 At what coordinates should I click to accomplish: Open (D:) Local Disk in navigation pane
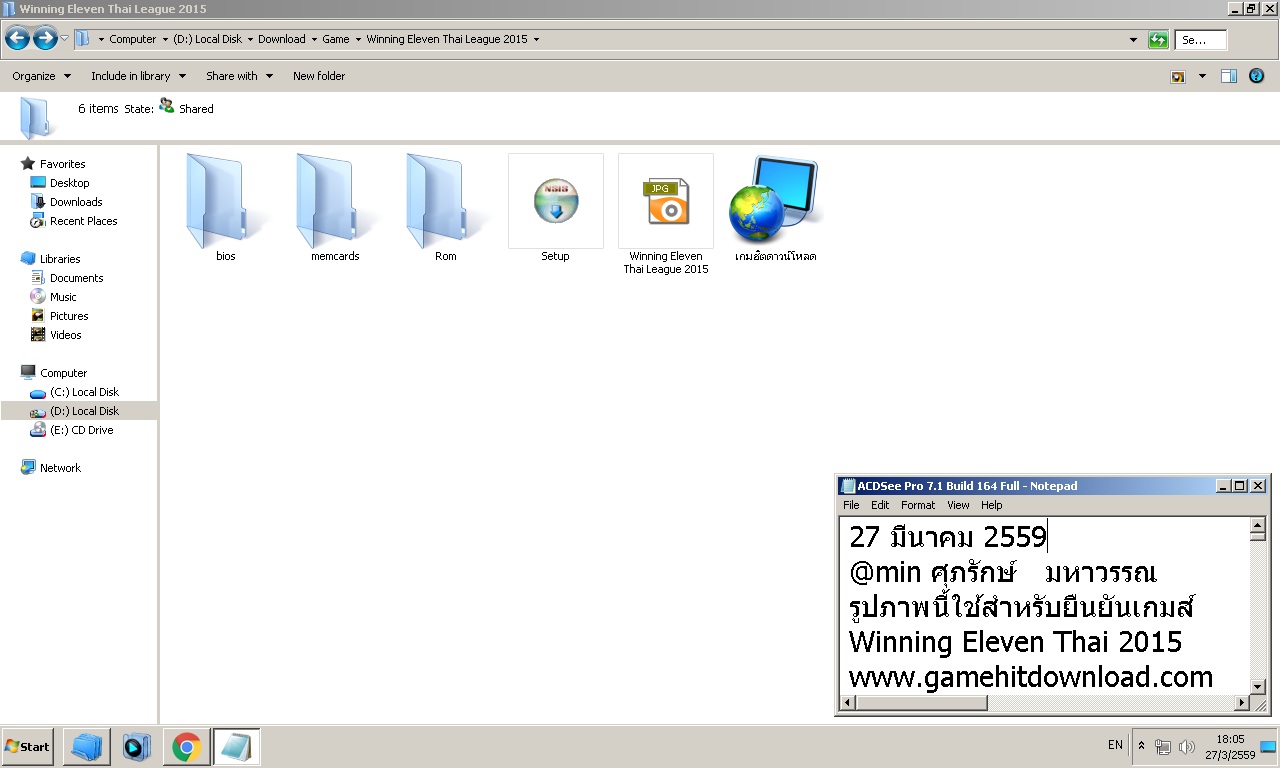point(84,411)
